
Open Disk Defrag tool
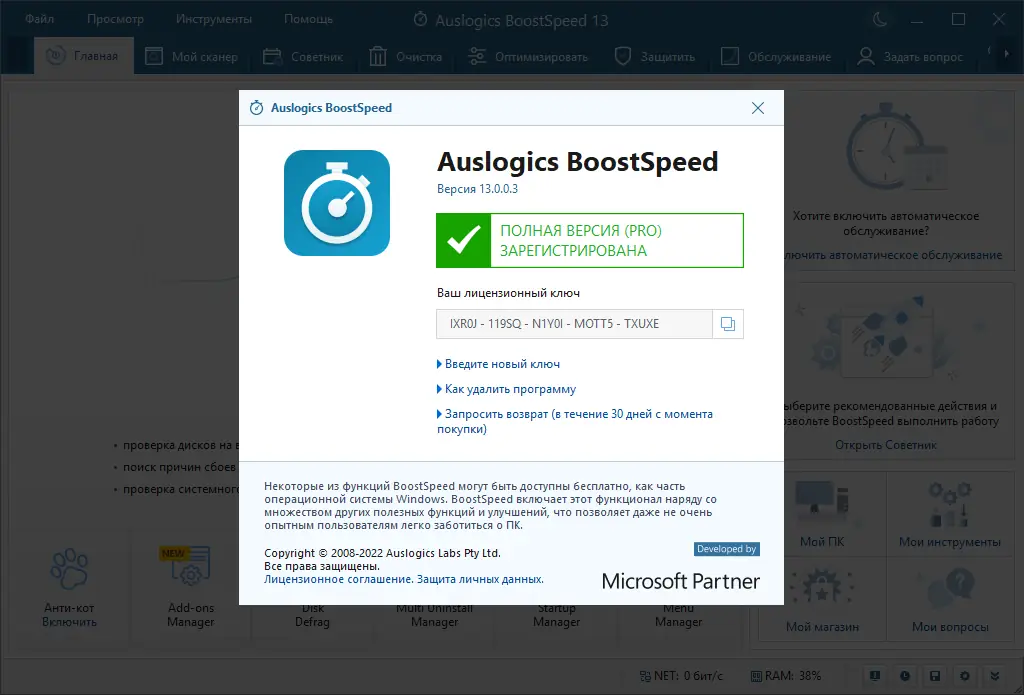click(312, 615)
